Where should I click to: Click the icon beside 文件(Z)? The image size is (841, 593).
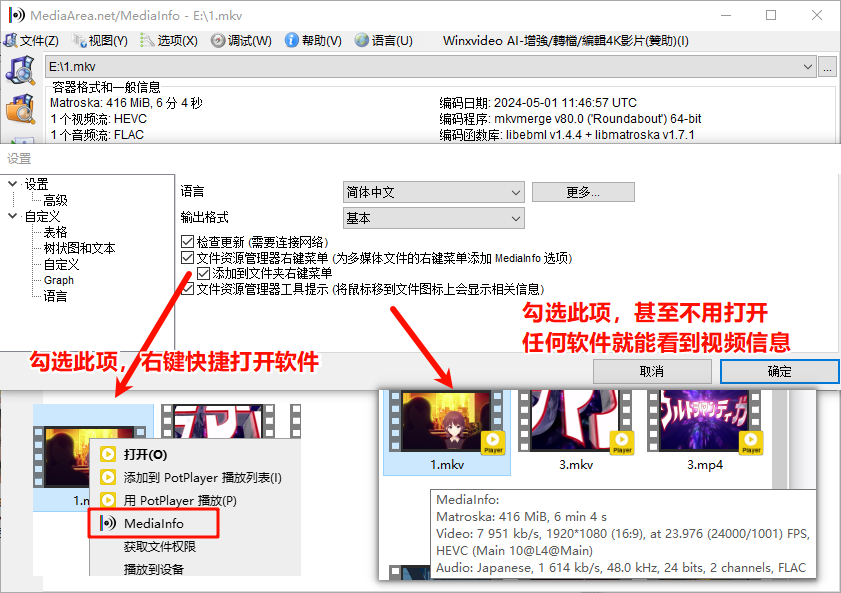click(x=10, y=40)
